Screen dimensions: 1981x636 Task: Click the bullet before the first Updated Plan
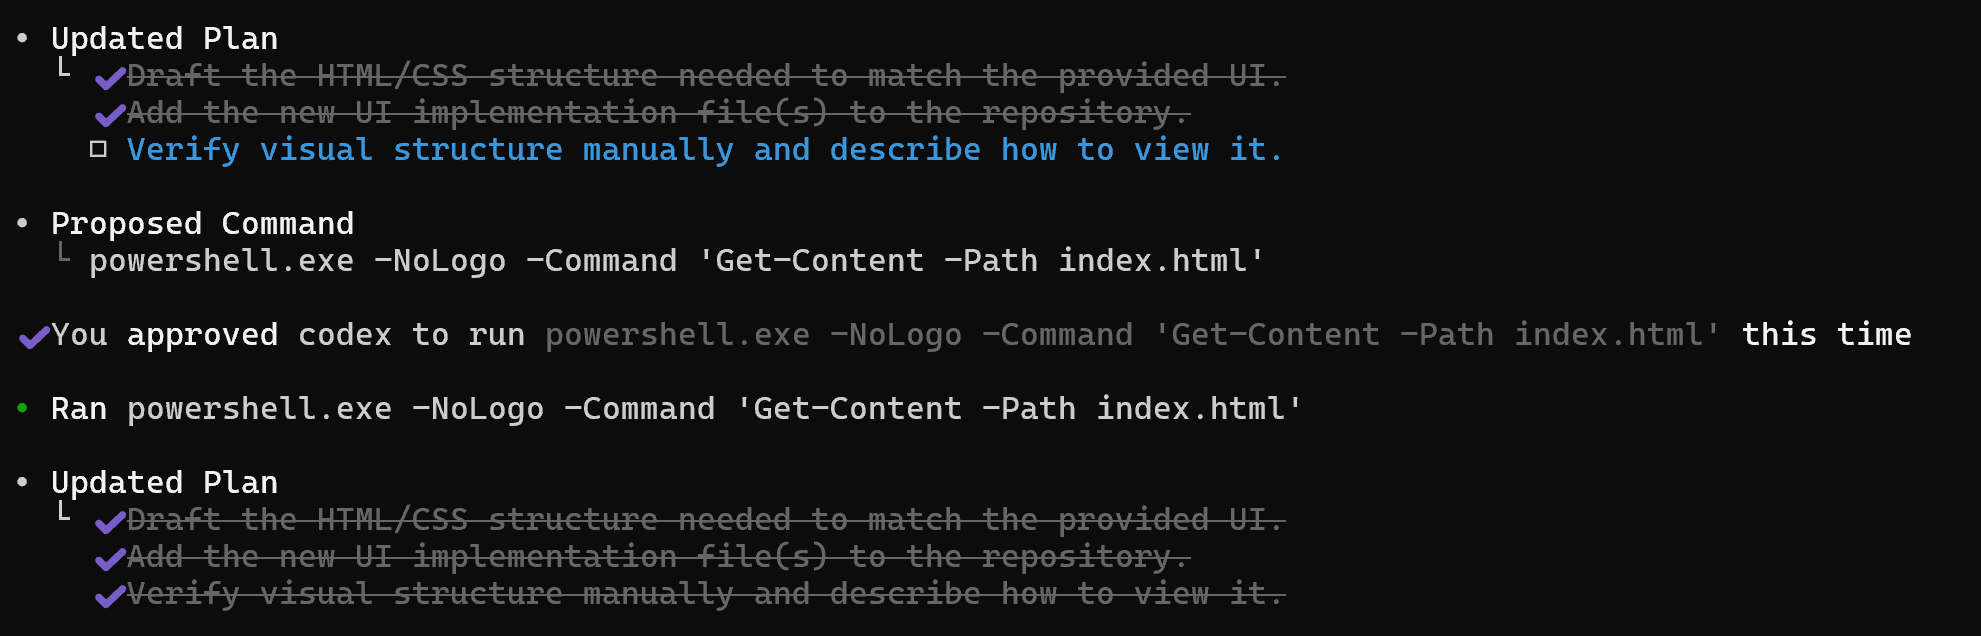tap(22, 38)
